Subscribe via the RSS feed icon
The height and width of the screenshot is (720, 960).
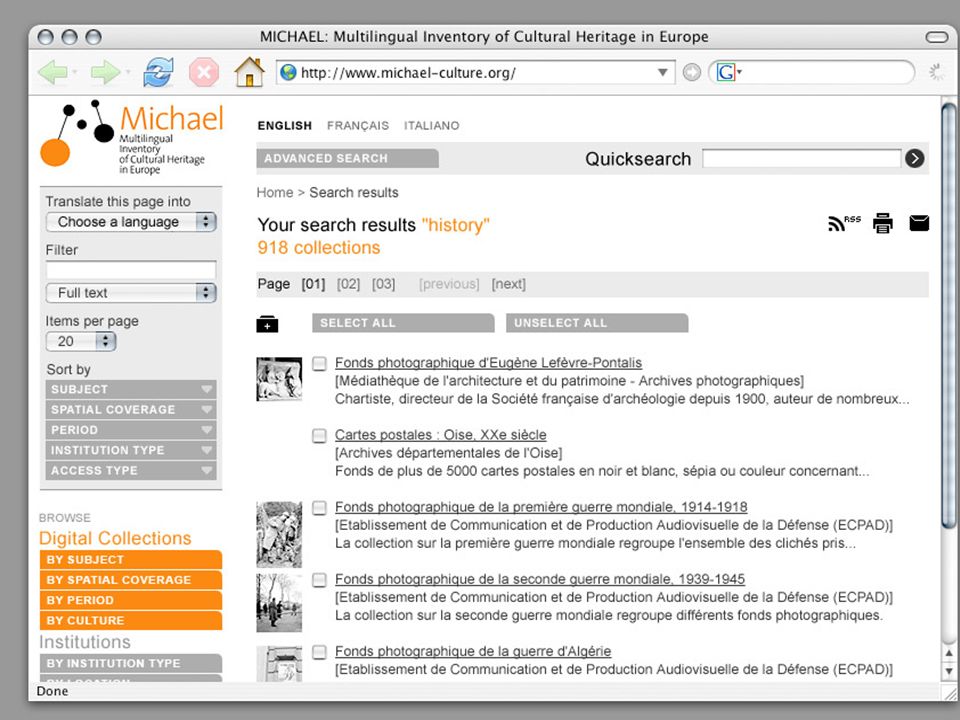click(x=844, y=223)
